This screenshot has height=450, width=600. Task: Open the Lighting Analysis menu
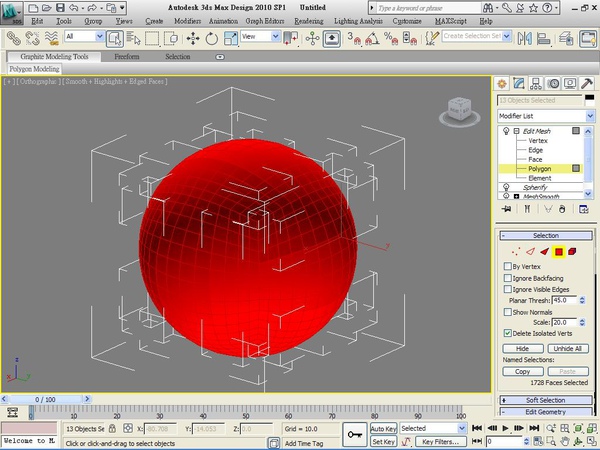[358, 21]
